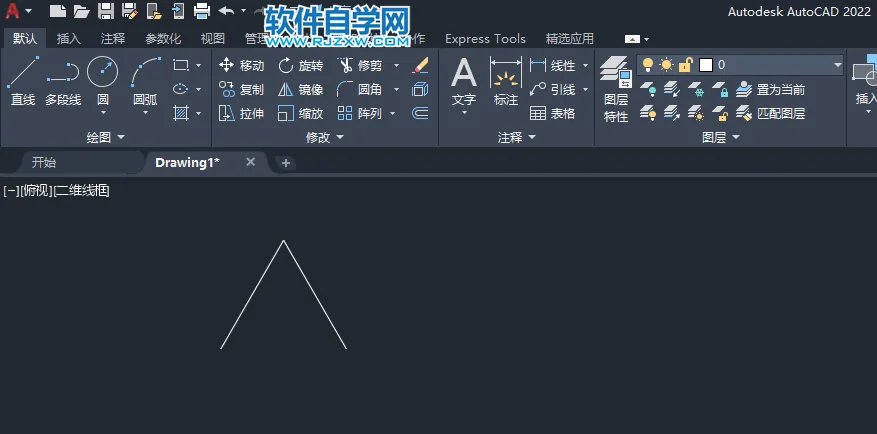Click the Set Current (置为当前) button
The image size is (877, 434).
tap(770, 90)
